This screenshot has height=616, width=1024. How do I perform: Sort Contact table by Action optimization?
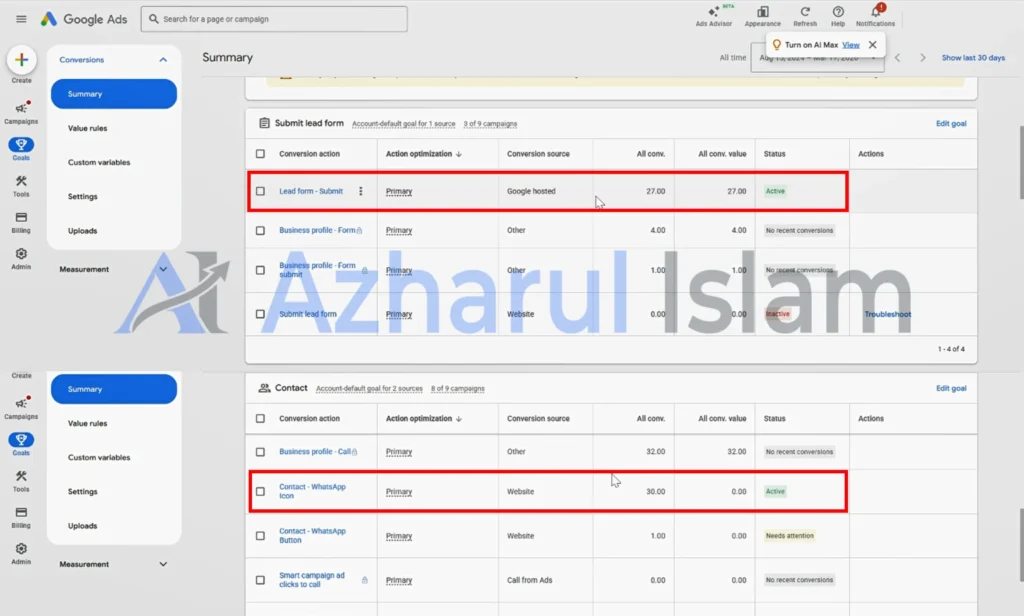(423, 419)
